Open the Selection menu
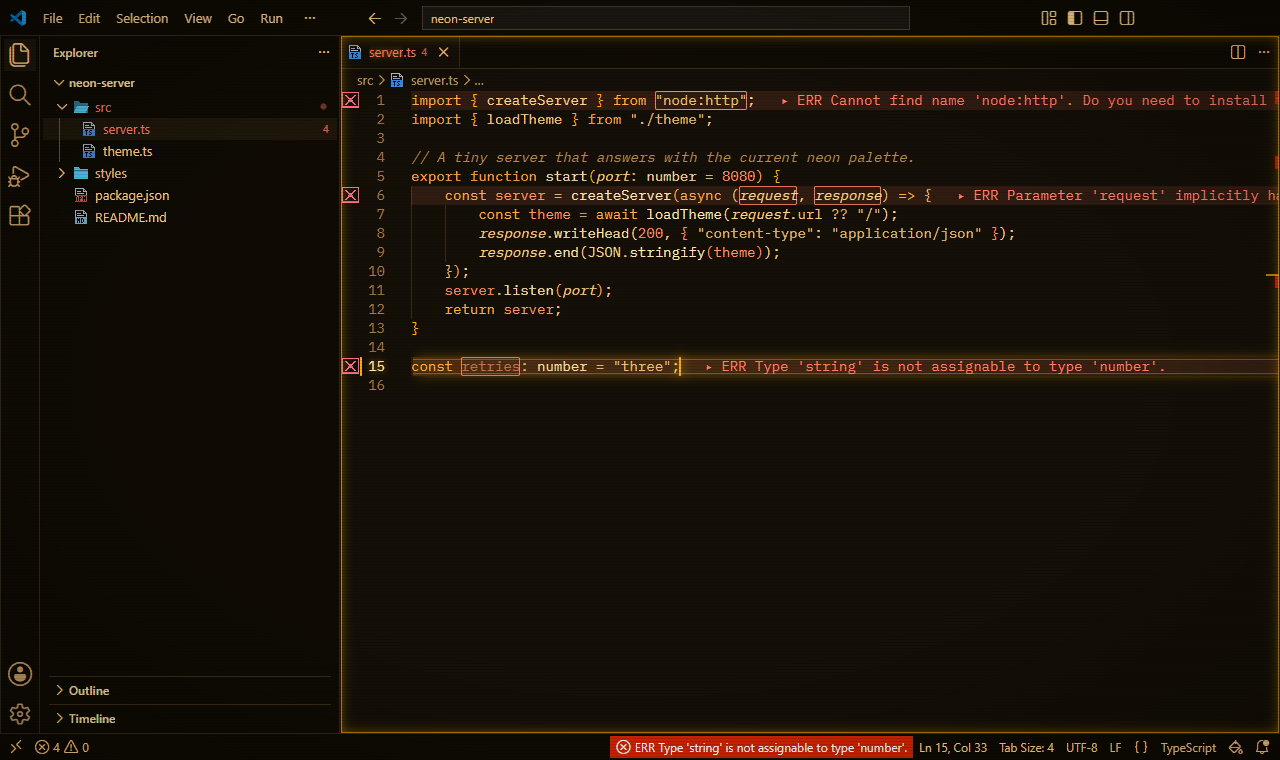Image resolution: width=1280 pixels, height=760 pixels. 142,18
